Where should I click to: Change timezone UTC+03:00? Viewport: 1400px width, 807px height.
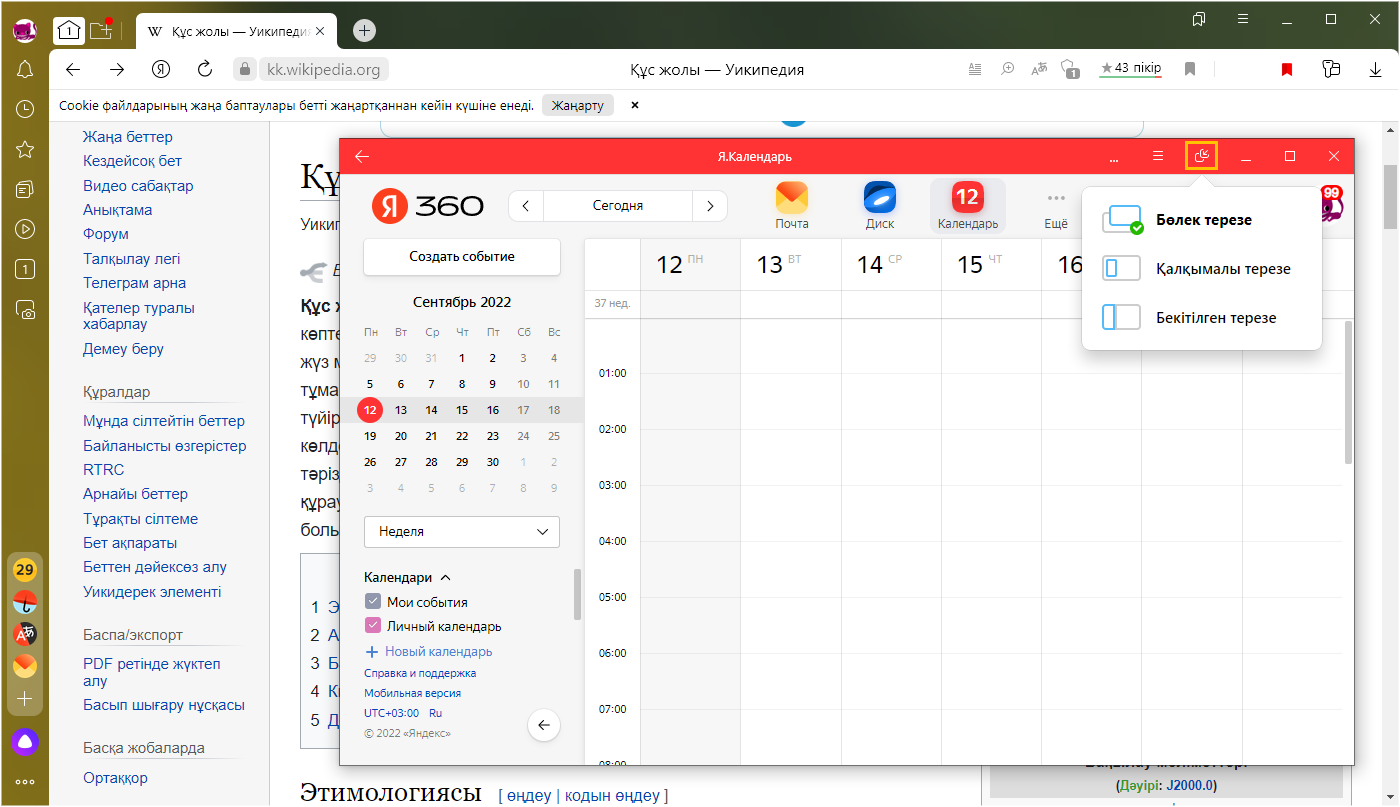coord(391,713)
